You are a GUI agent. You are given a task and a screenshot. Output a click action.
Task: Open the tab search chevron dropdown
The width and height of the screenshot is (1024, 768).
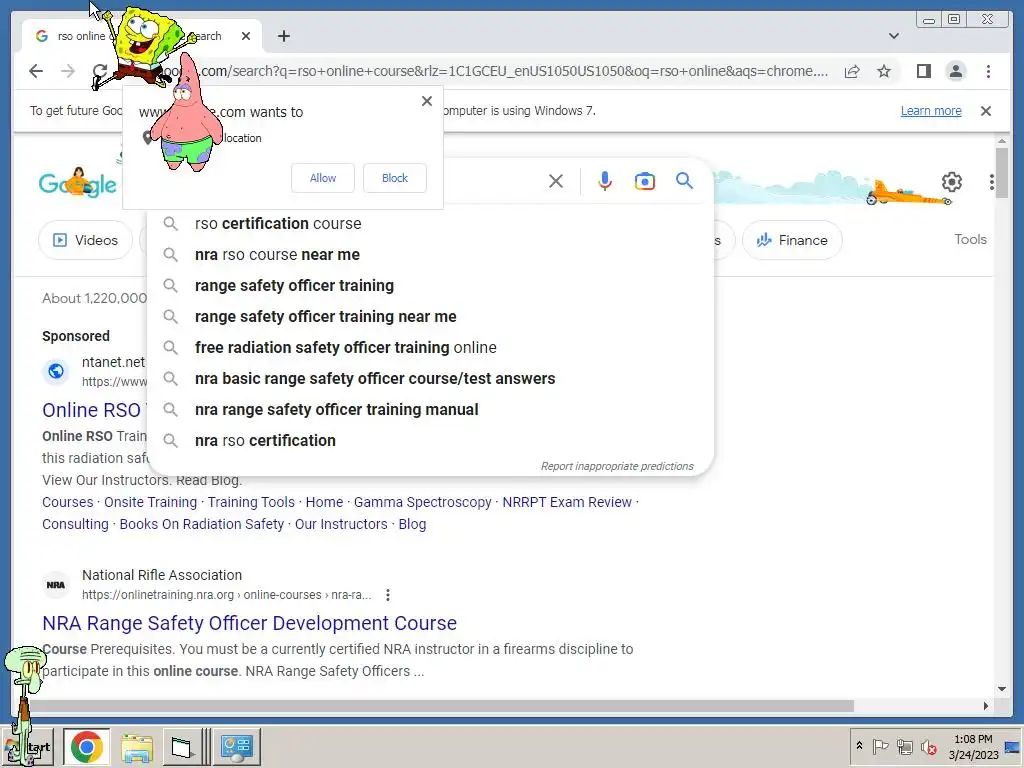[893, 36]
